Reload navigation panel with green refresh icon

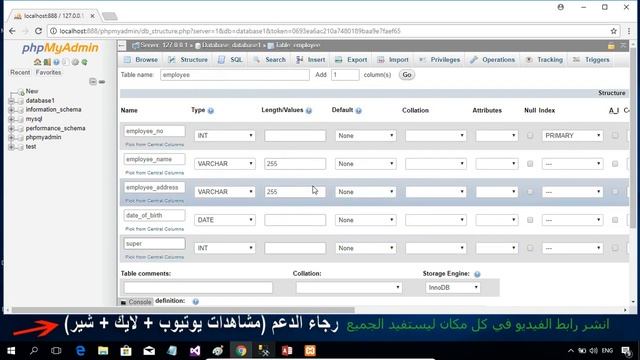pyautogui.click(x=84, y=62)
